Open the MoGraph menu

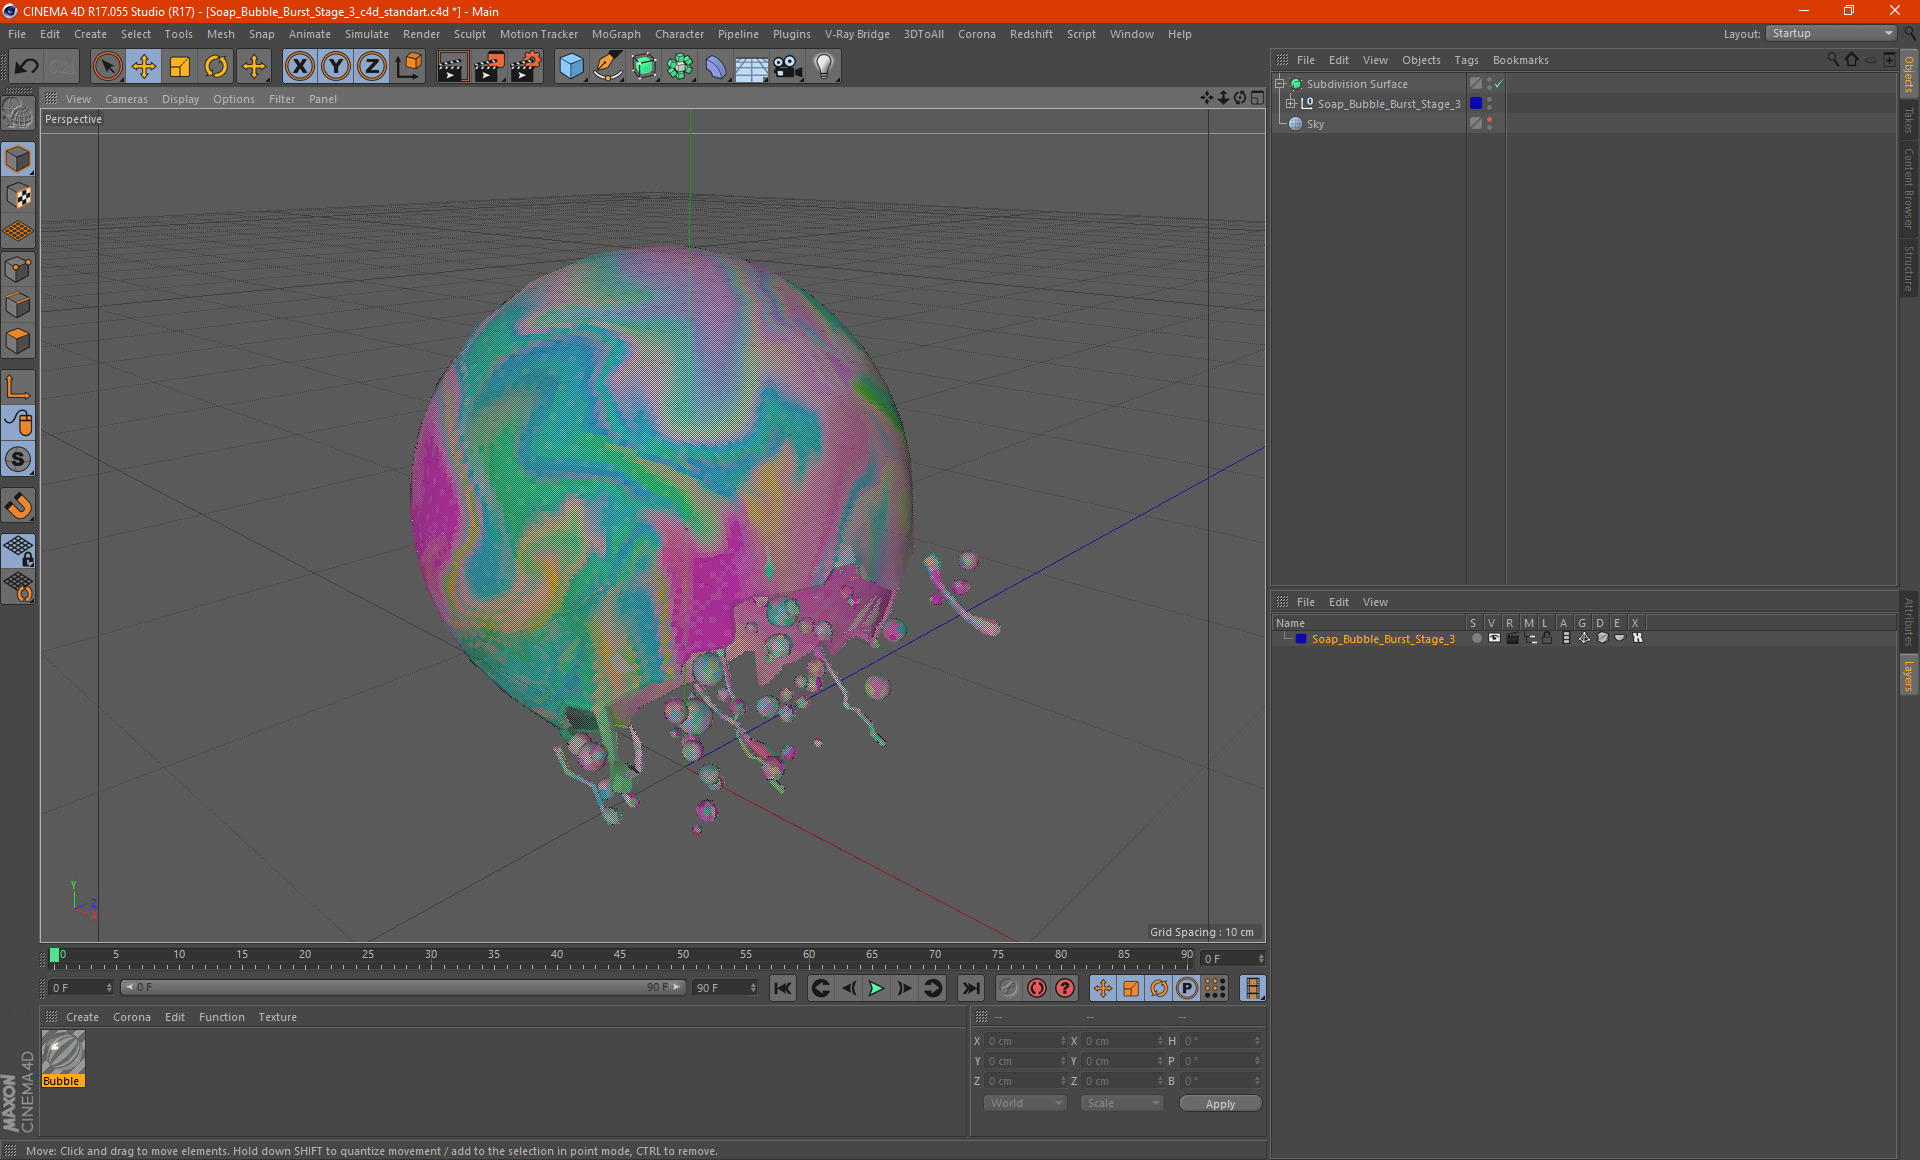click(x=616, y=34)
